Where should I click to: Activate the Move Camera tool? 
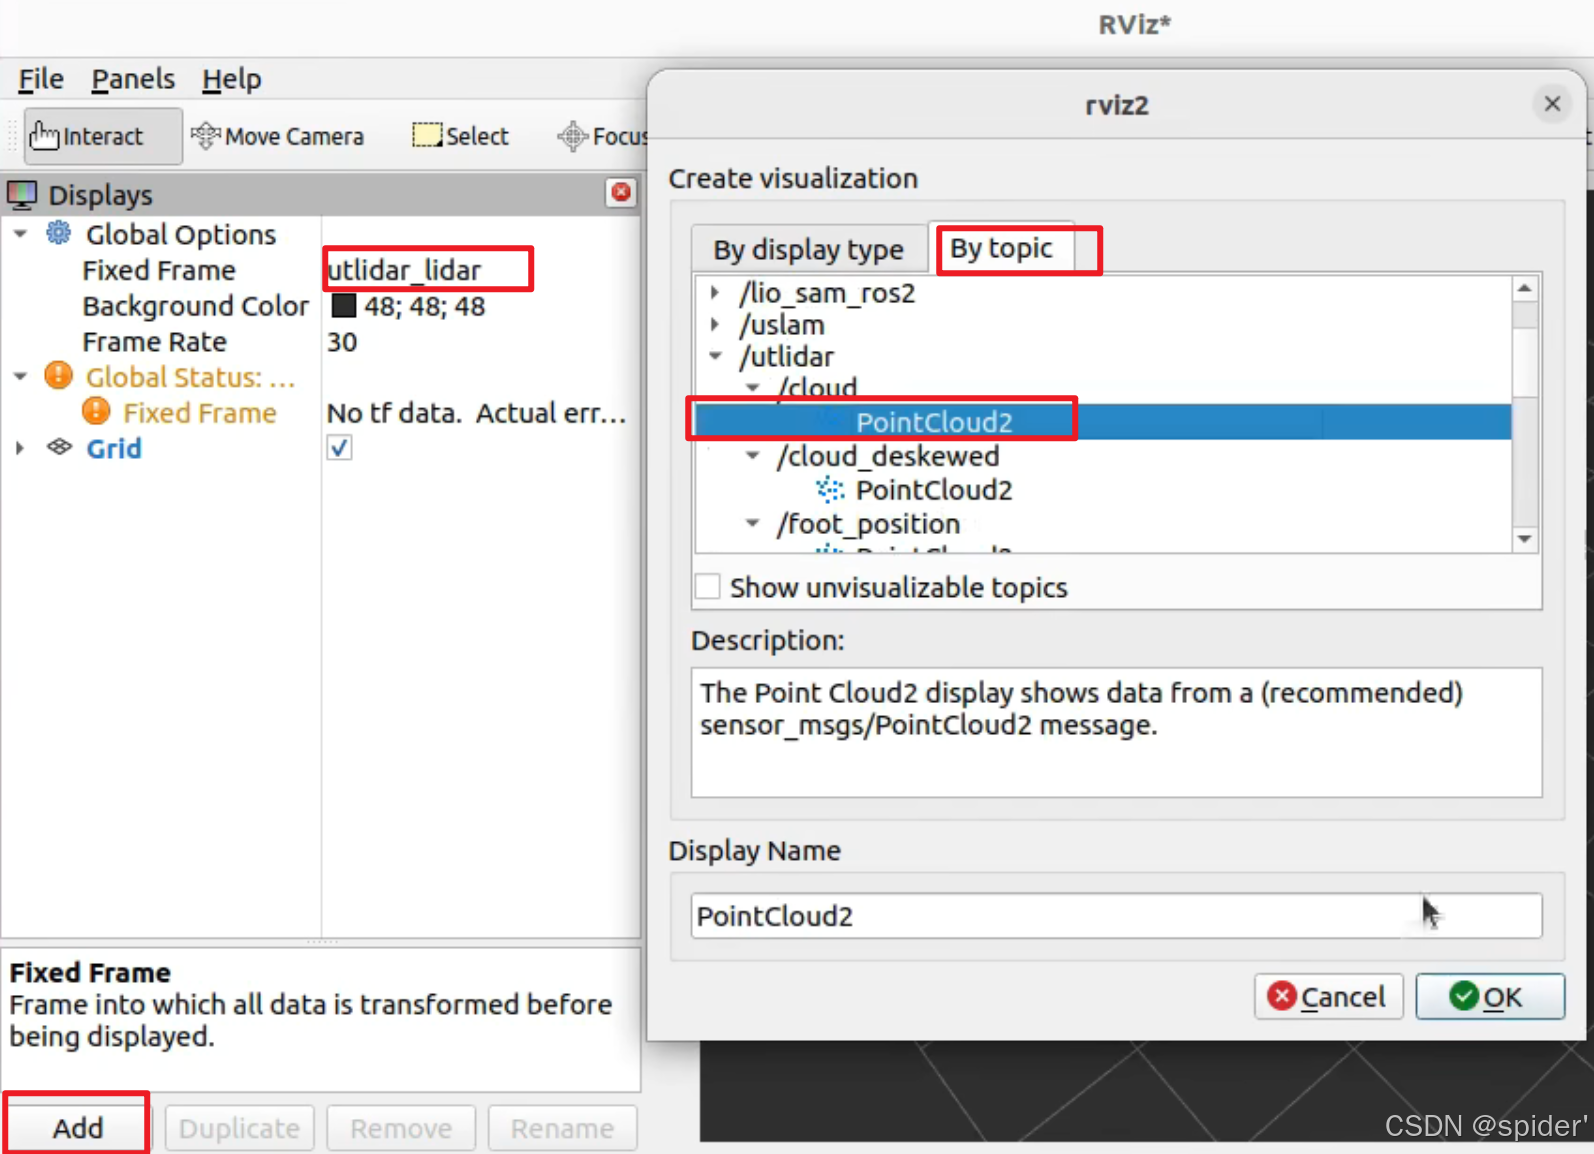[x=278, y=136]
